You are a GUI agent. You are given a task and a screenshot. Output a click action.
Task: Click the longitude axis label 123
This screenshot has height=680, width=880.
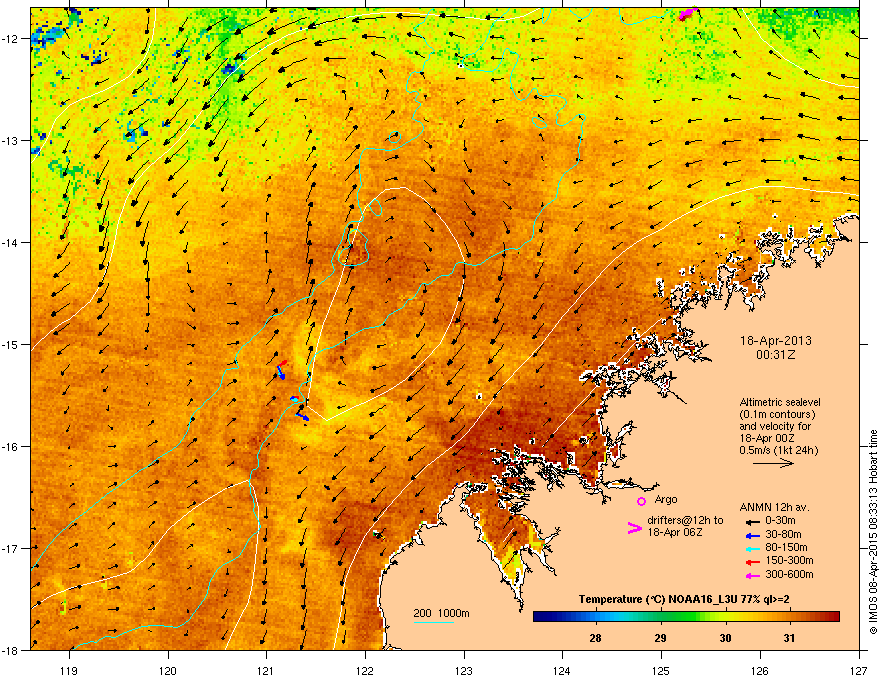(464, 670)
